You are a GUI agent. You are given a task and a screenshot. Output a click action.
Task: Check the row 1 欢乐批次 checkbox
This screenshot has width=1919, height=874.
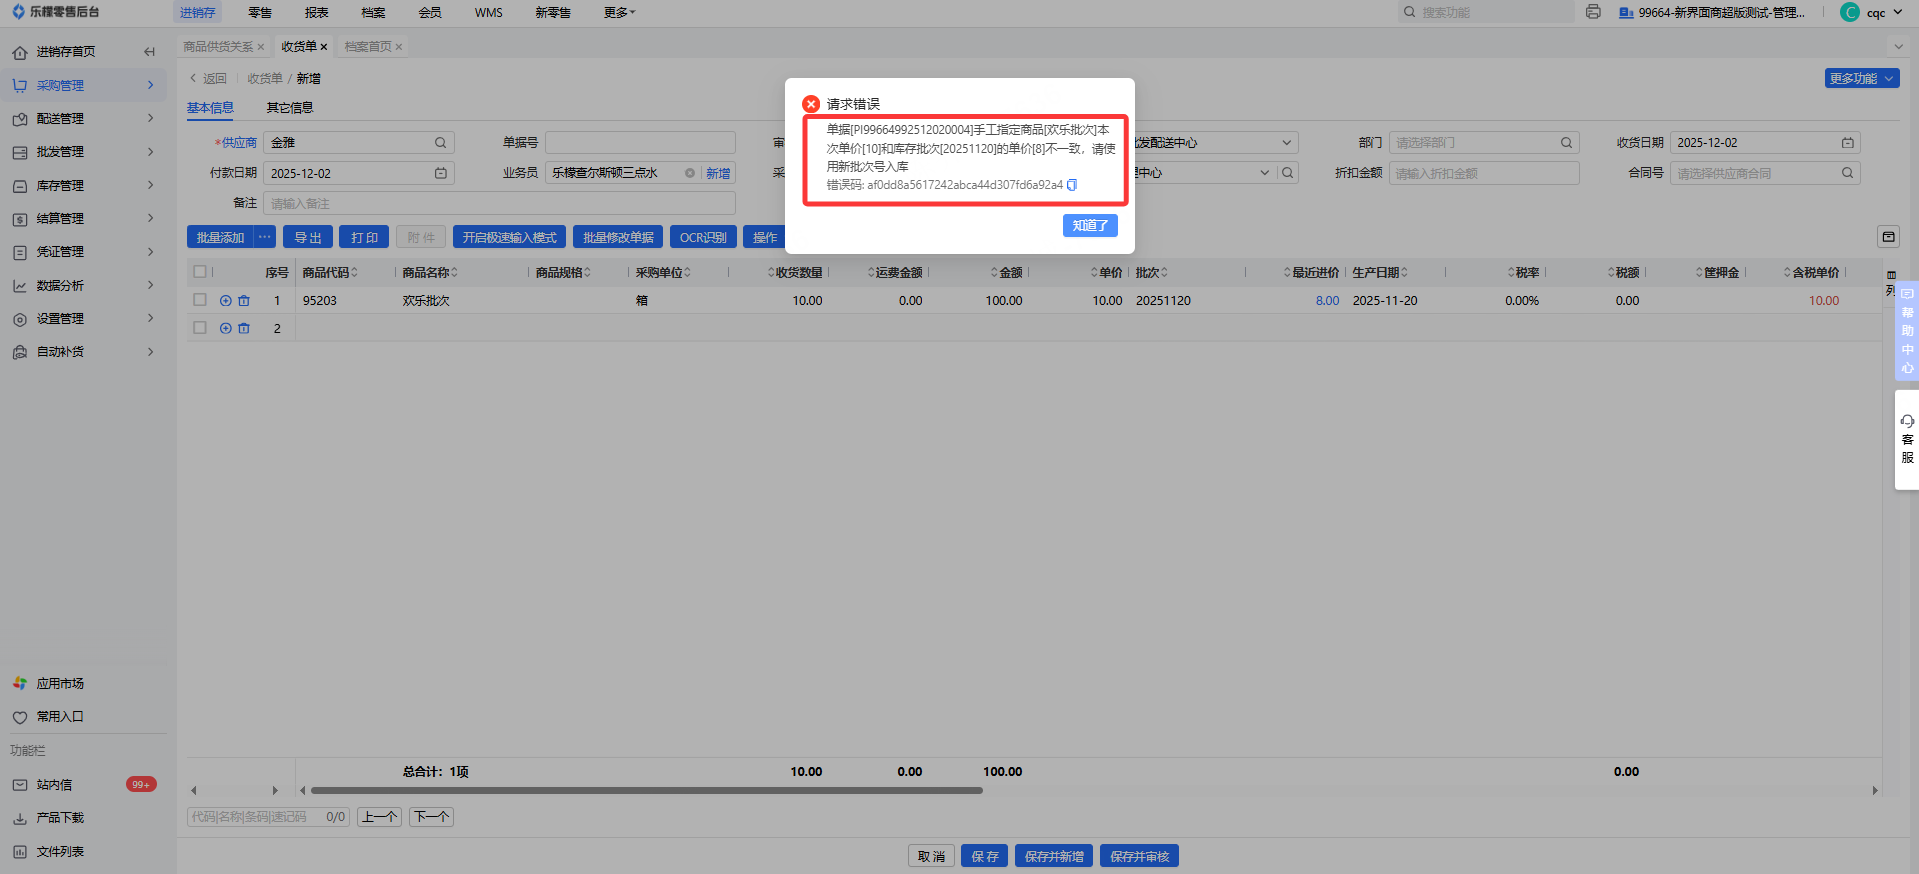(200, 300)
